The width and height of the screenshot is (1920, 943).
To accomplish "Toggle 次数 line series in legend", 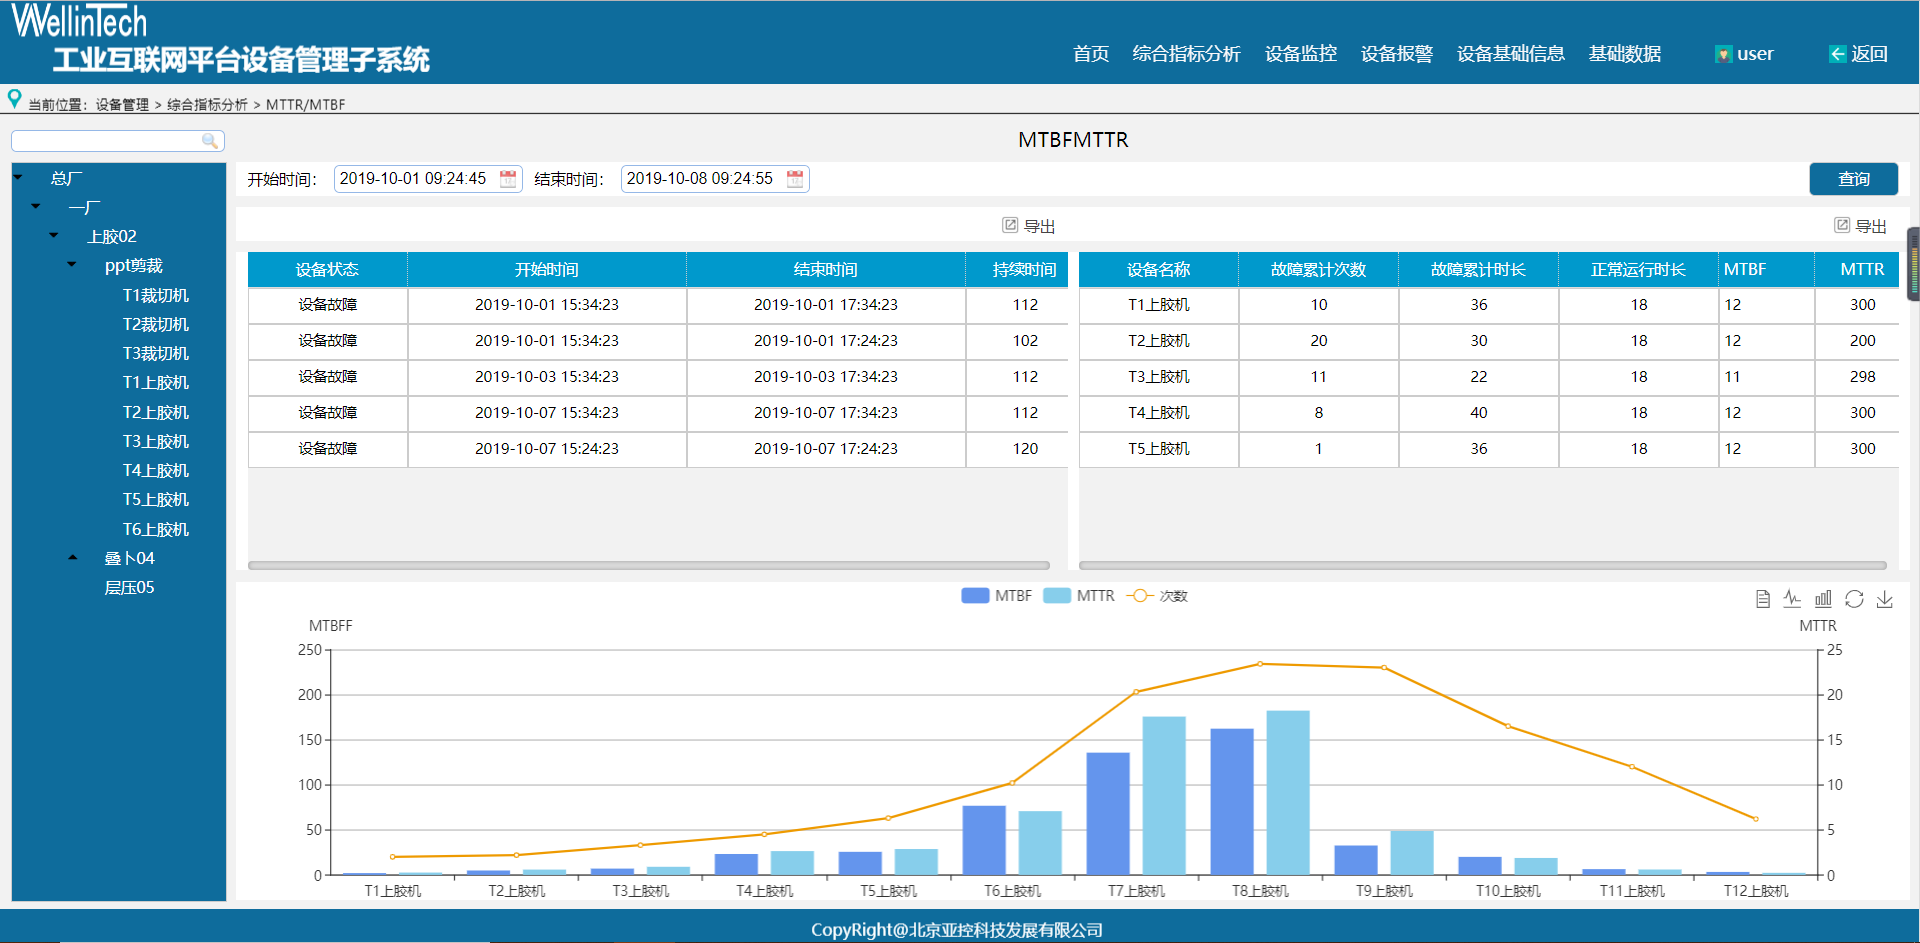I will tap(1157, 596).
